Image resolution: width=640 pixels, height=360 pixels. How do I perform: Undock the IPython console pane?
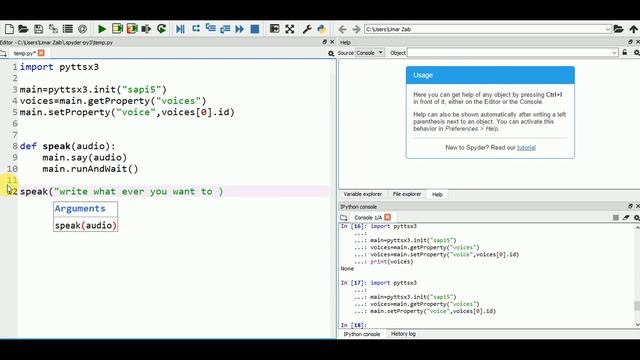(x=630, y=207)
